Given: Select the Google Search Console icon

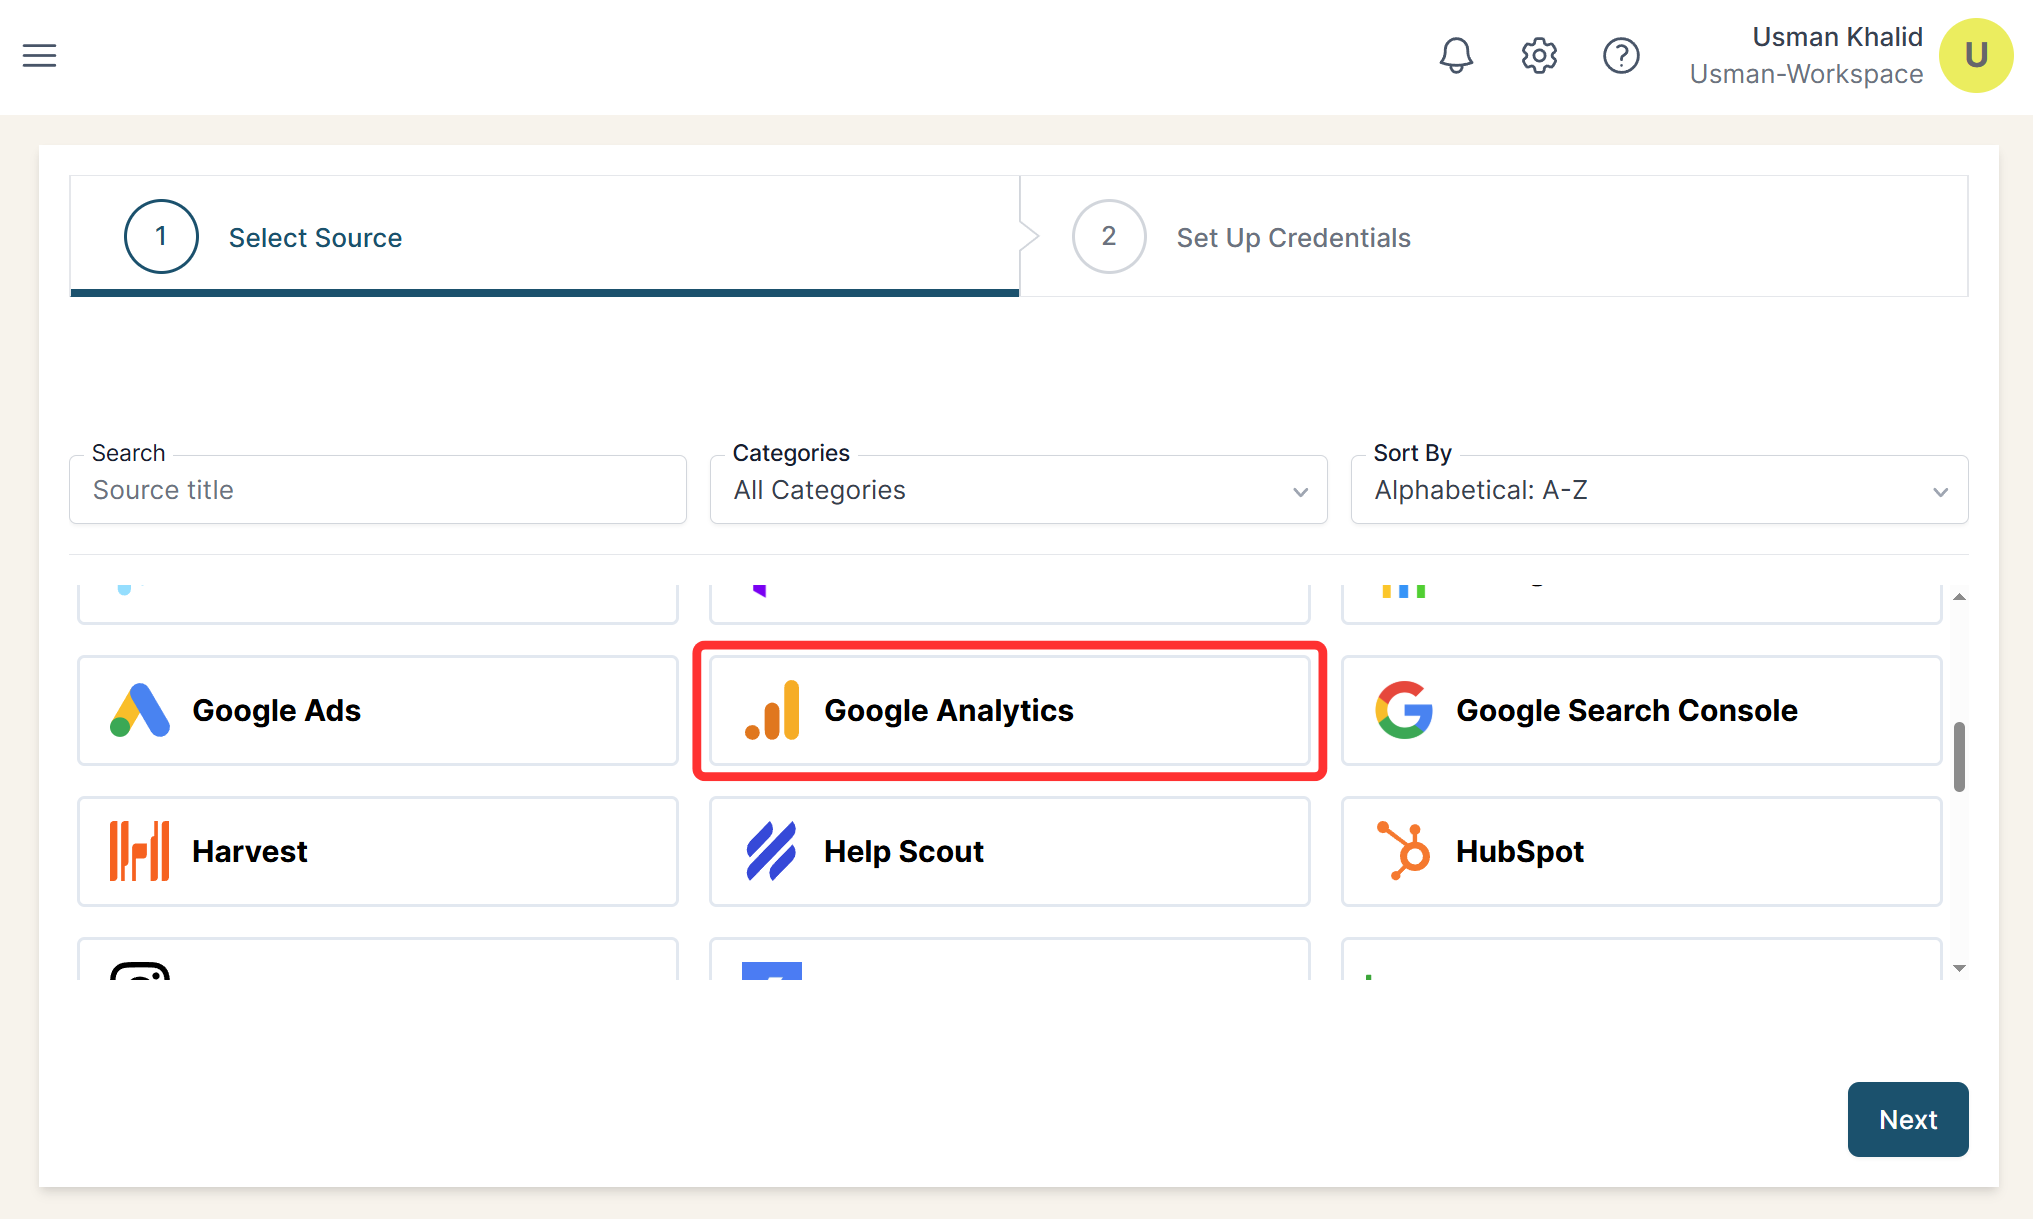Looking at the screenshot, I should [1404, 710].
